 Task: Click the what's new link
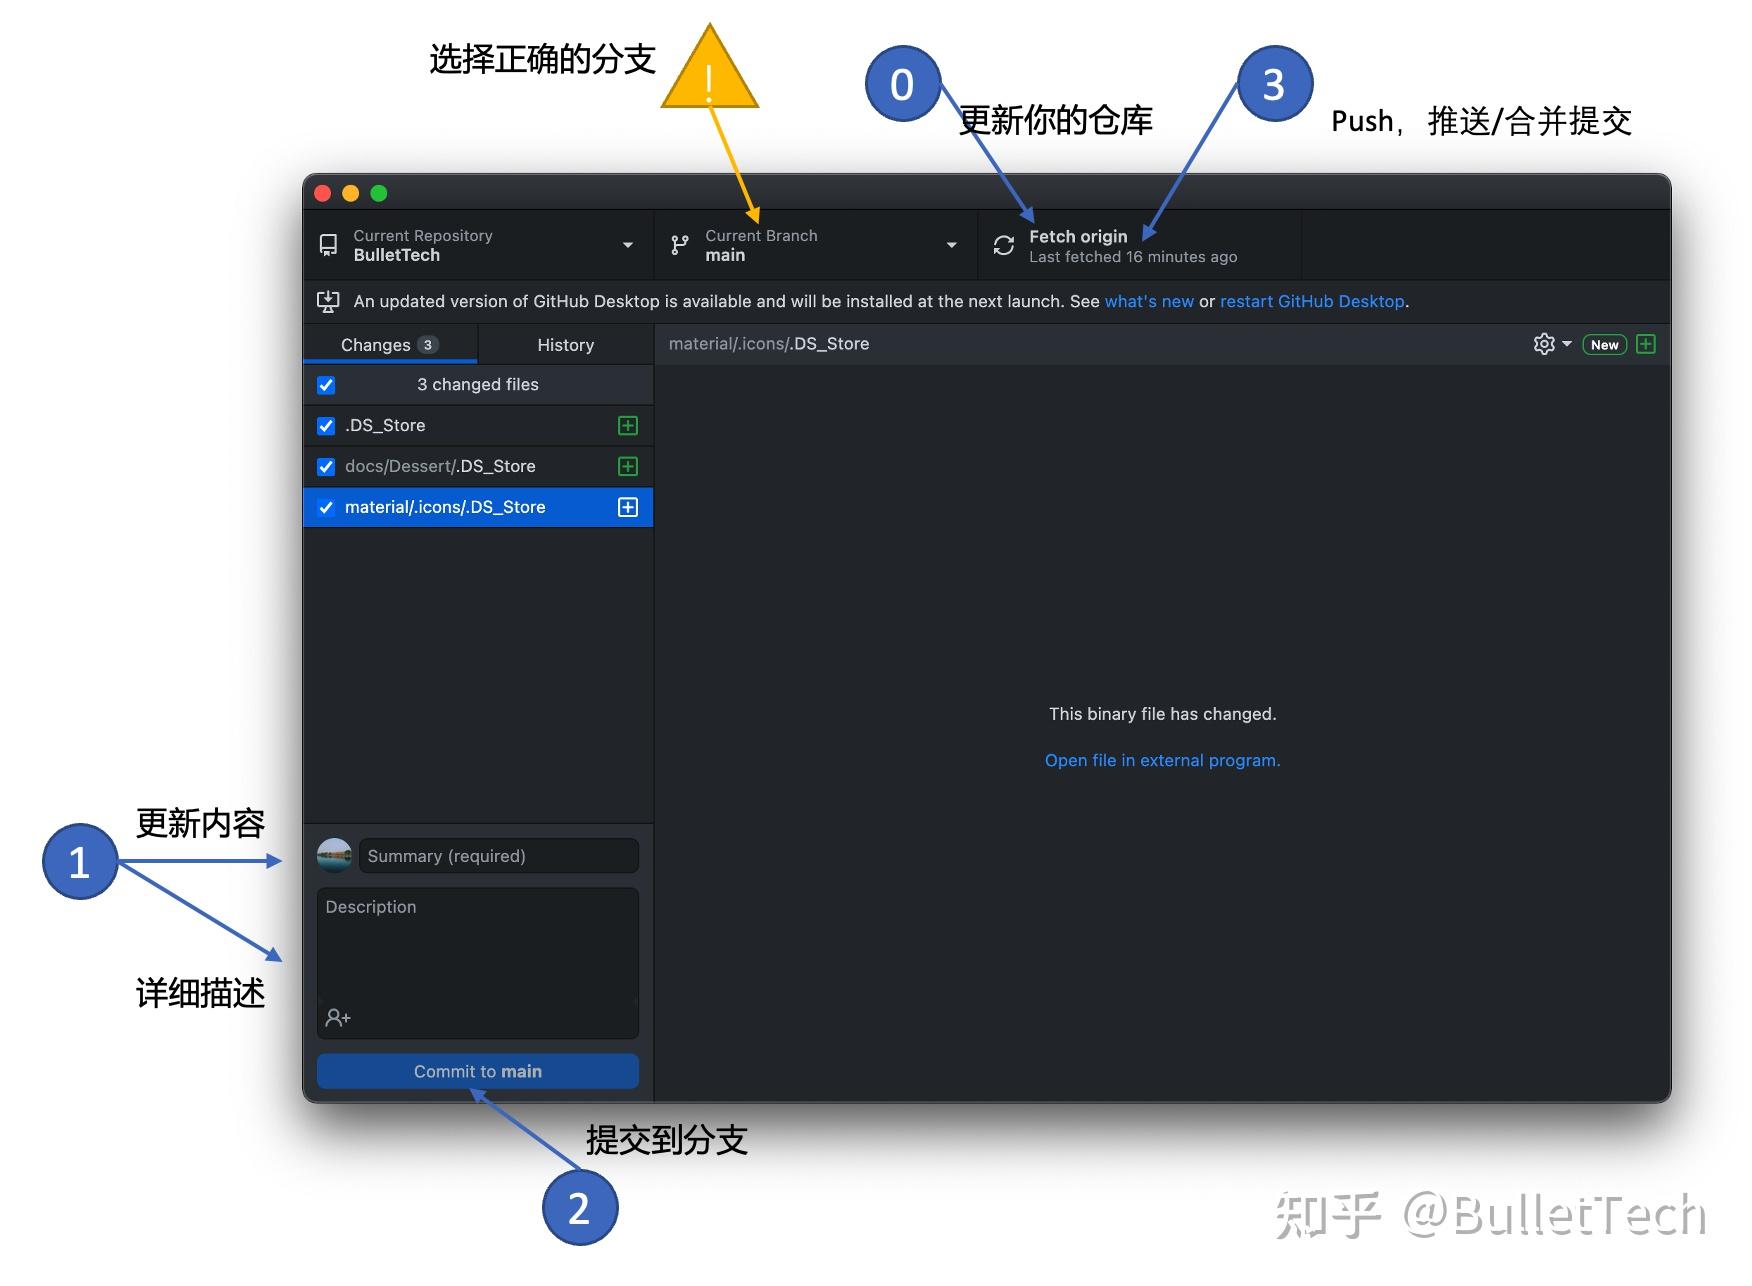coord(1149,301)
